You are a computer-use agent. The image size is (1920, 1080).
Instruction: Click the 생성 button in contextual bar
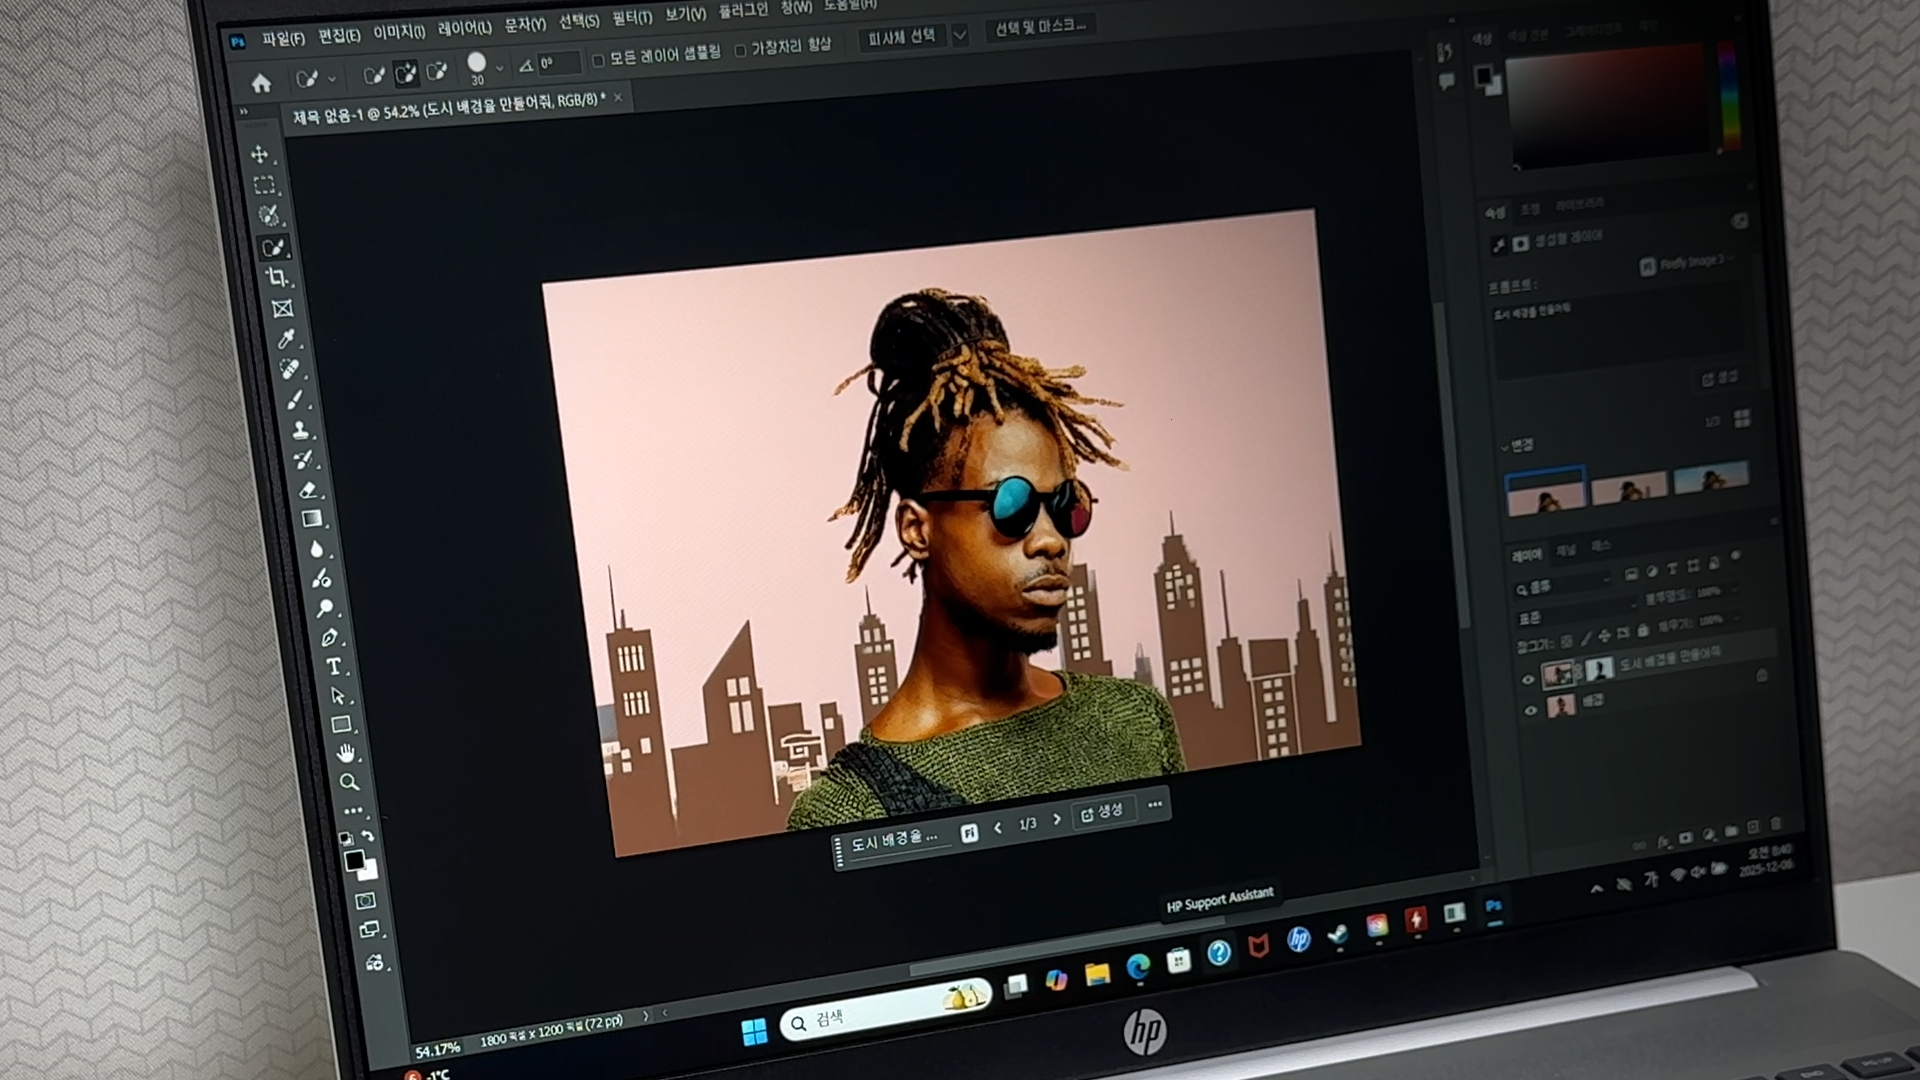1102,812
